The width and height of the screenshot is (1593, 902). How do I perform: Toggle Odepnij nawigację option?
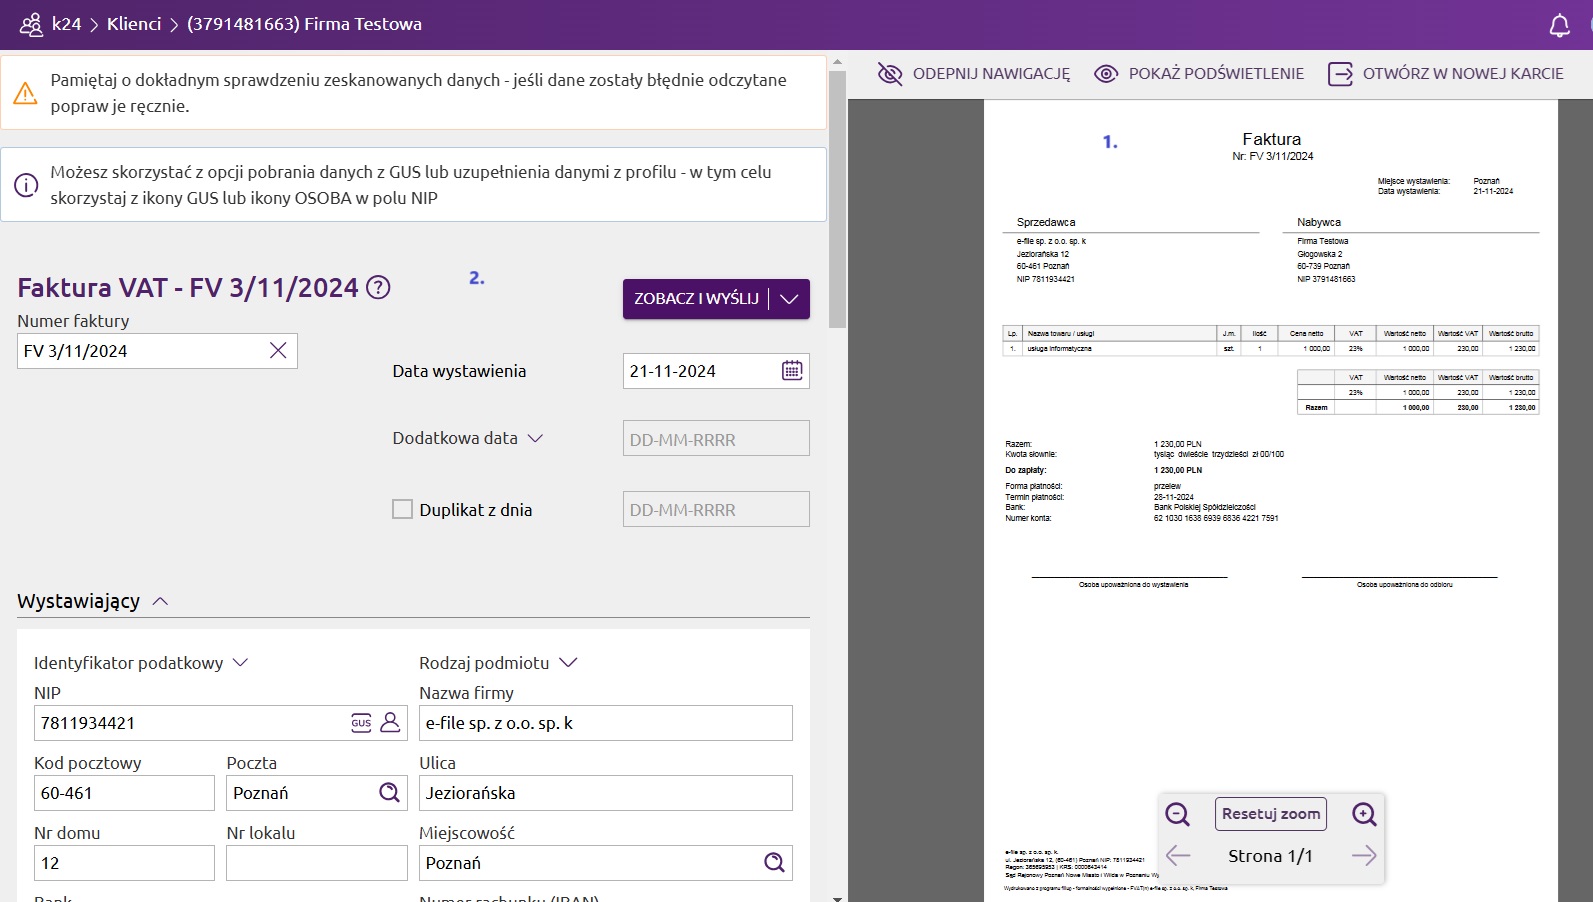pyautogui.click(x=973, y=74)
